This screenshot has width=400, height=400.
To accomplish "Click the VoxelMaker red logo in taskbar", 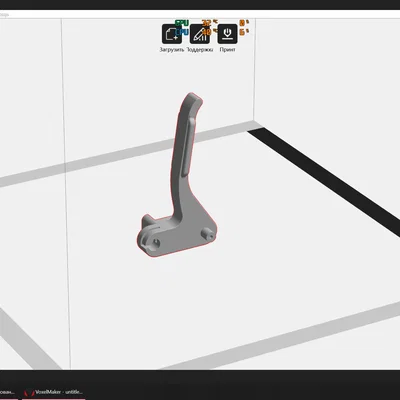I will 30,392.
